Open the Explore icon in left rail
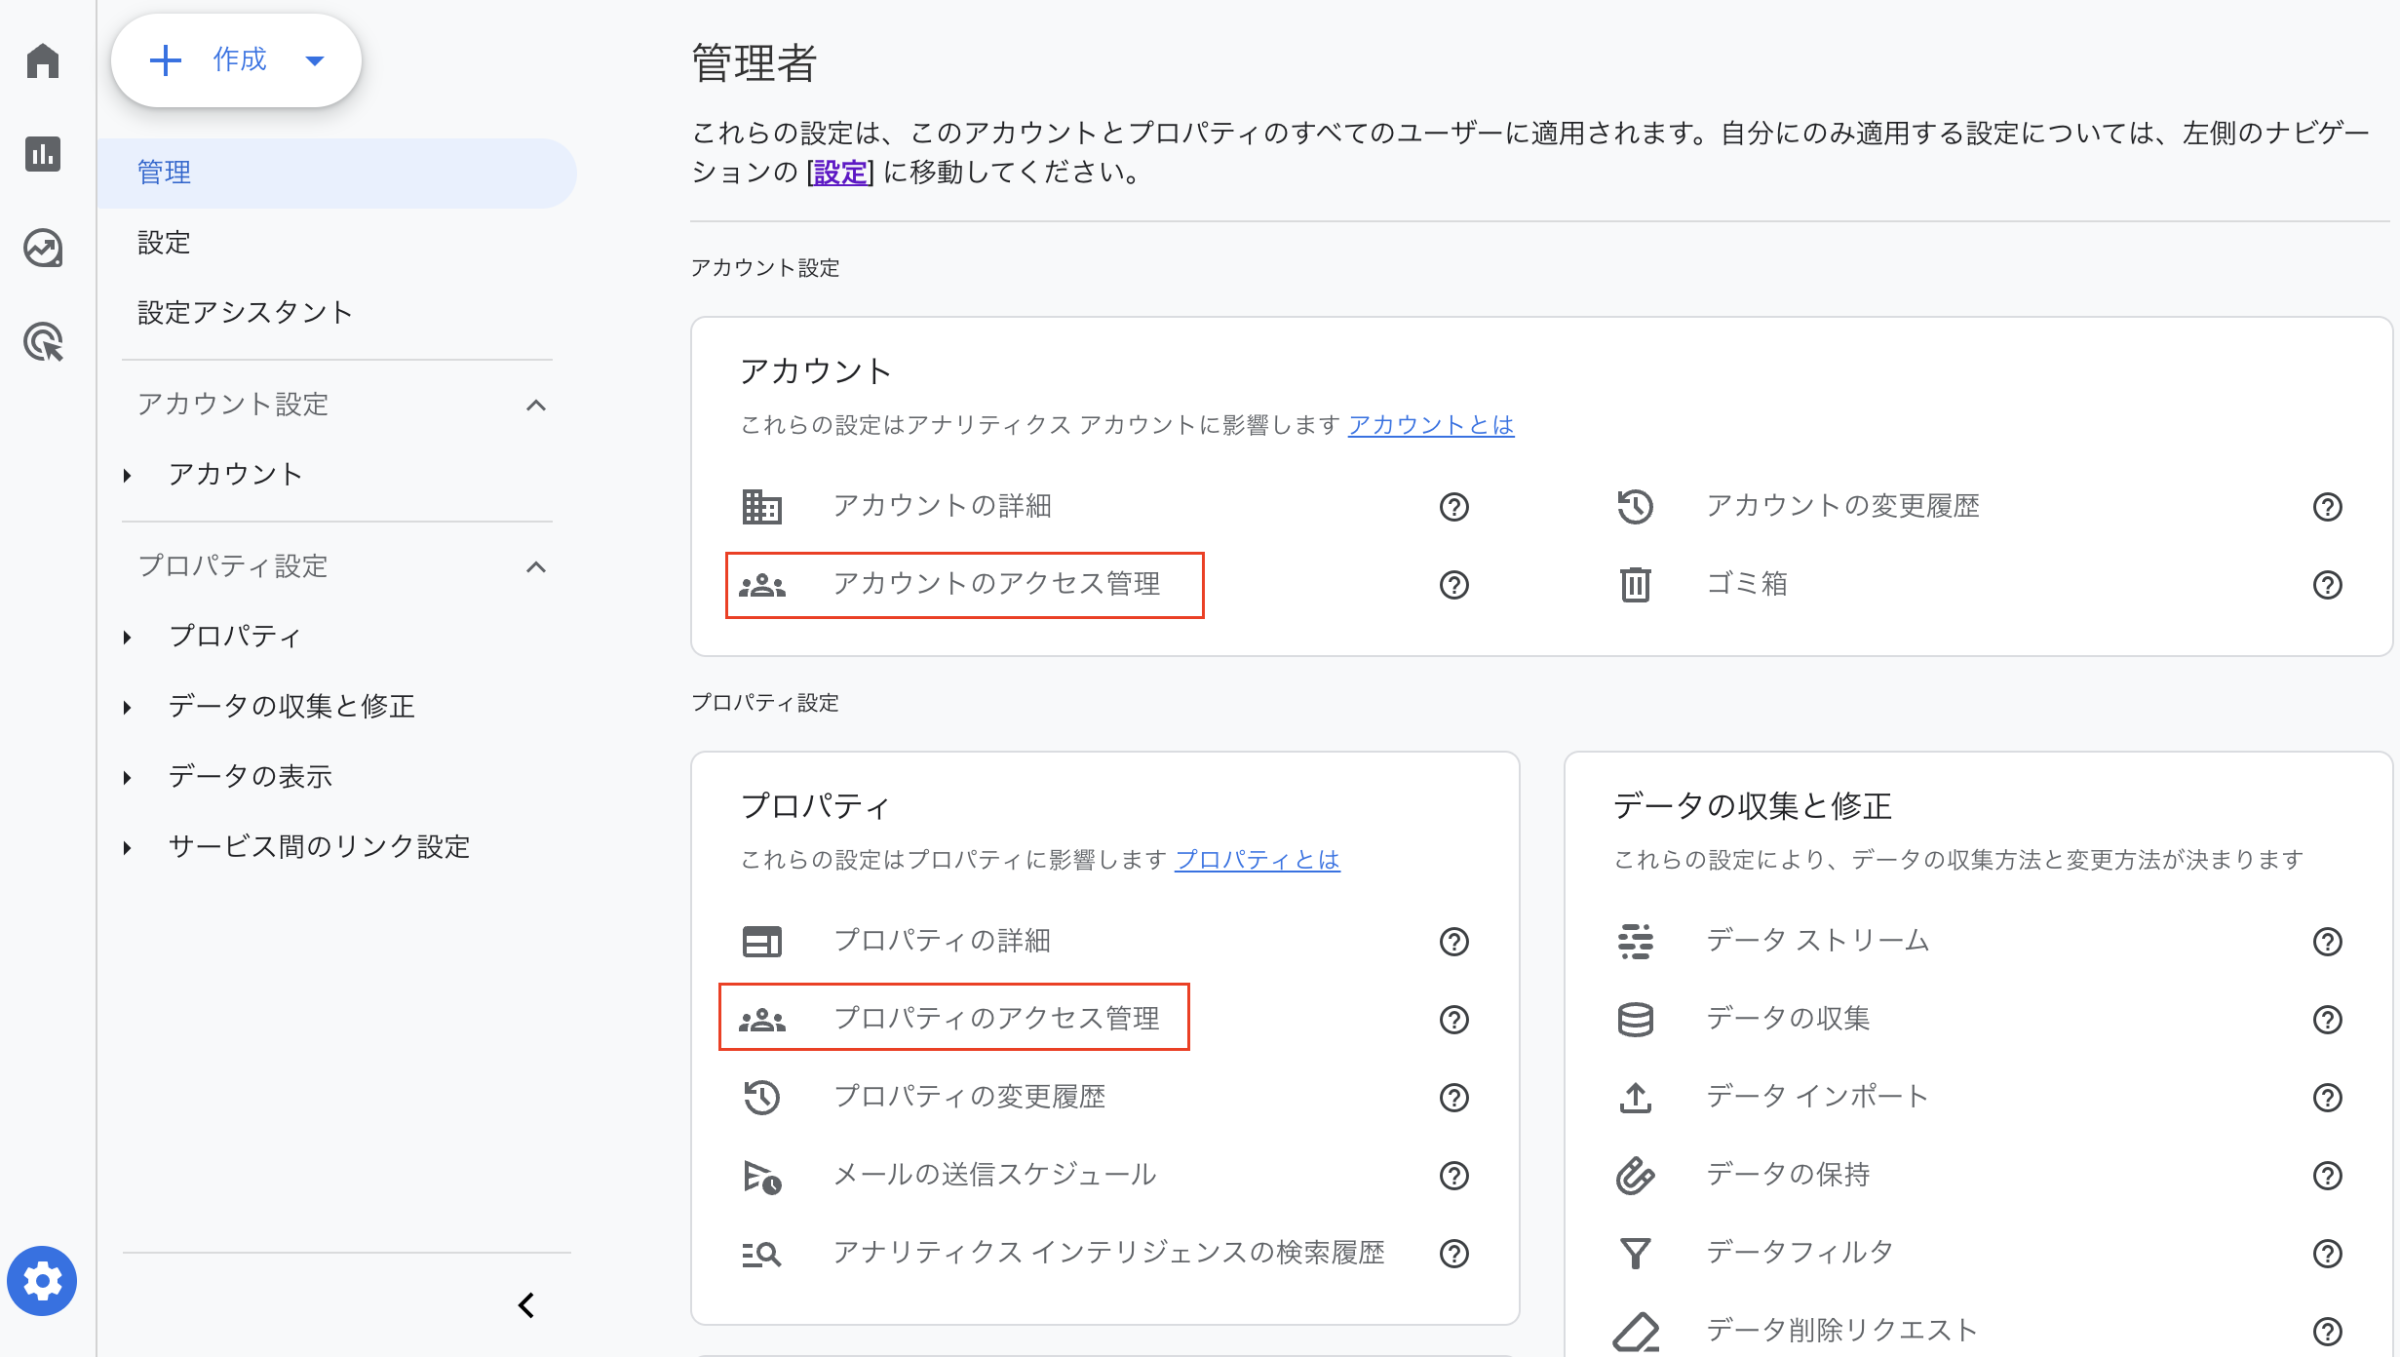 43,248
